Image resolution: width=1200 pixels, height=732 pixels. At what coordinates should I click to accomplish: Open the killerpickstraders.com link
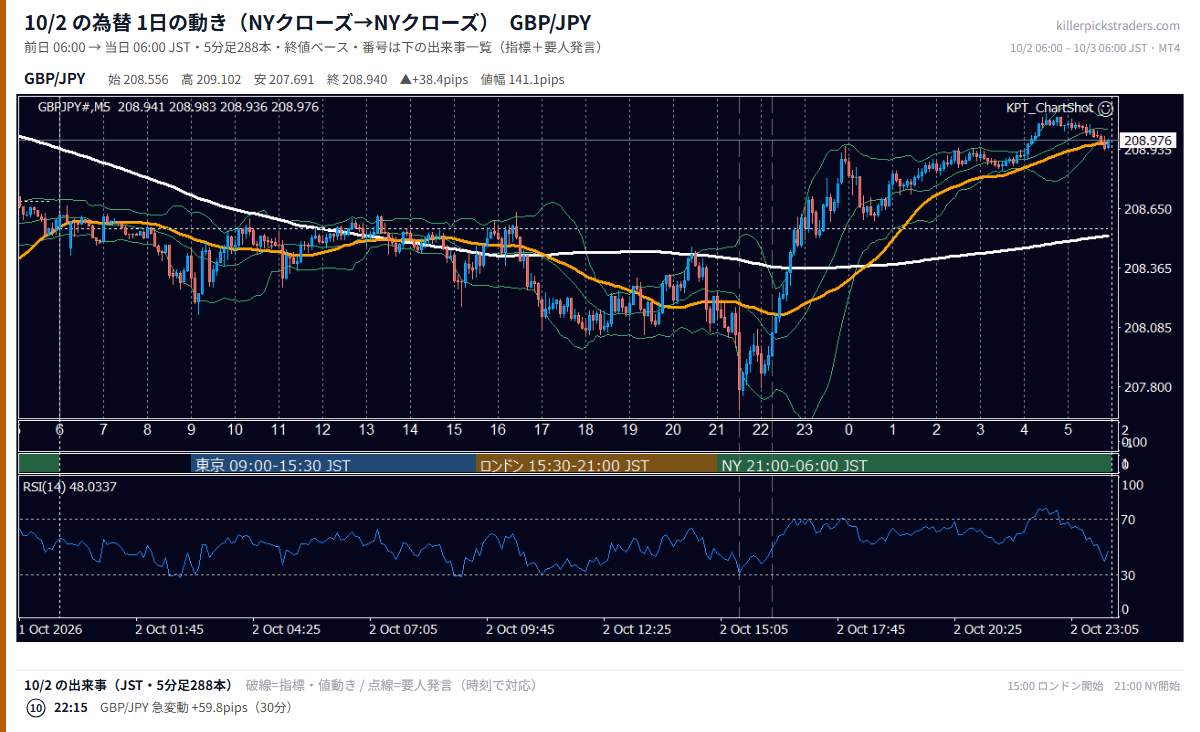pyautogui.click(x=1117, y=26)
